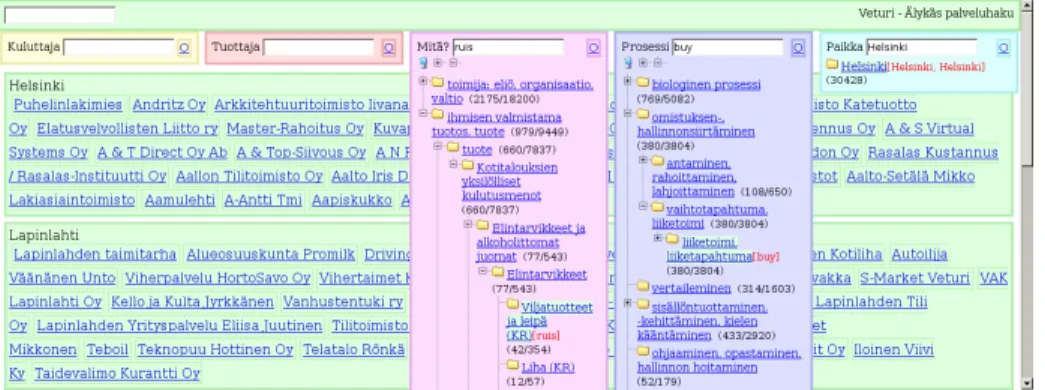This screenshot has width=1045, height=390.
Task: Open Helsinki link in Paikka panel
Action: (x=864, y=67)
